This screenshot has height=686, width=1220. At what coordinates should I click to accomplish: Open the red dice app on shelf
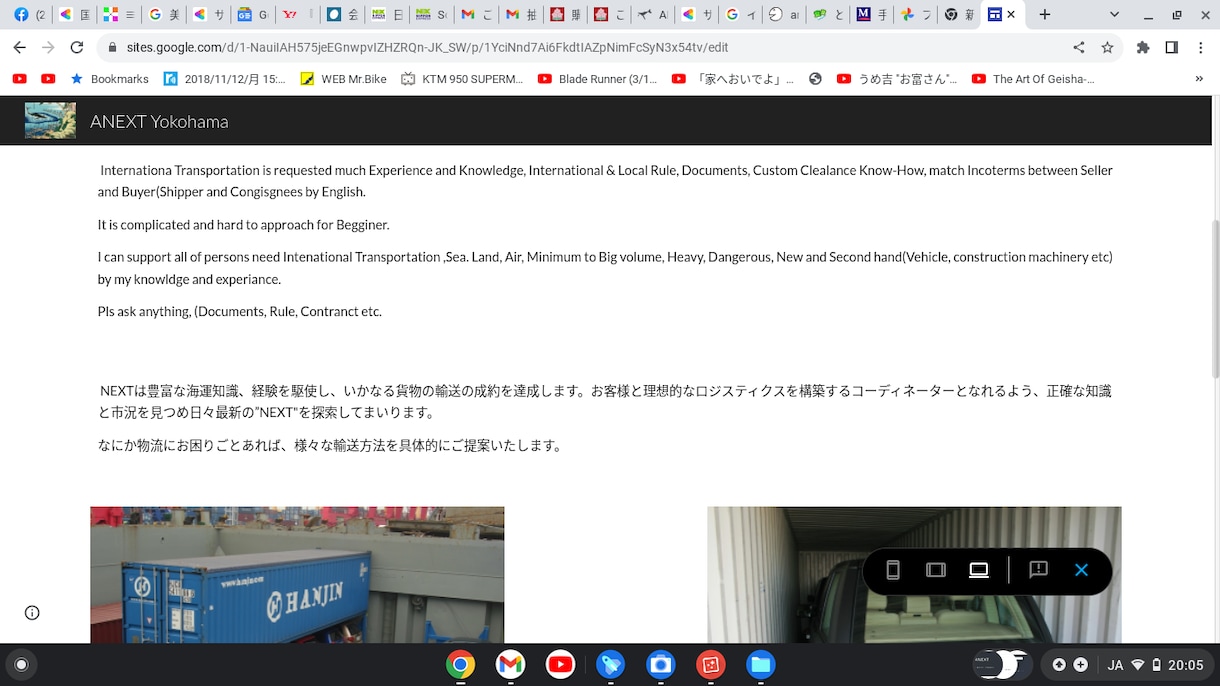(x=710, y=665)
